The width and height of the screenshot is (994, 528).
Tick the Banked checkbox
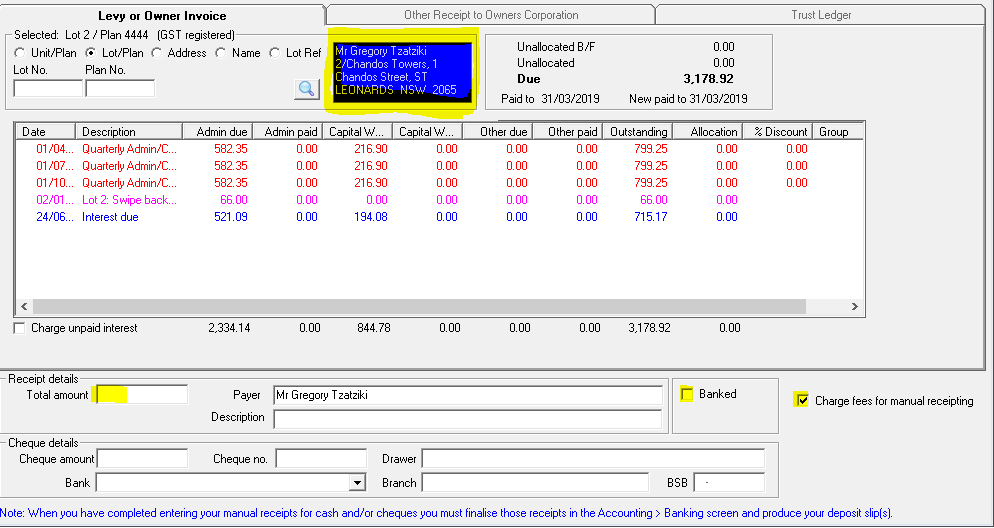coord(686,394)
